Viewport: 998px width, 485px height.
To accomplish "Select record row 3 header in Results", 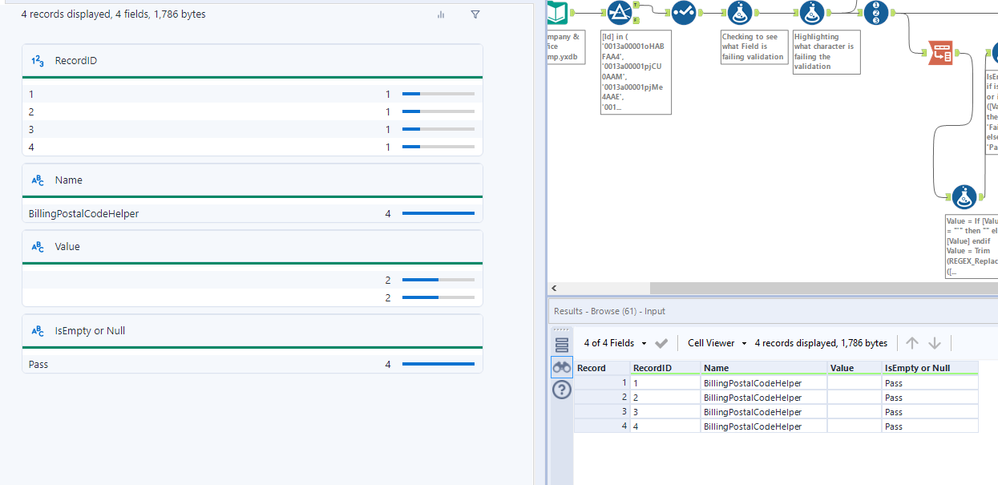I will pyautogui.click(x=602, y=412).
